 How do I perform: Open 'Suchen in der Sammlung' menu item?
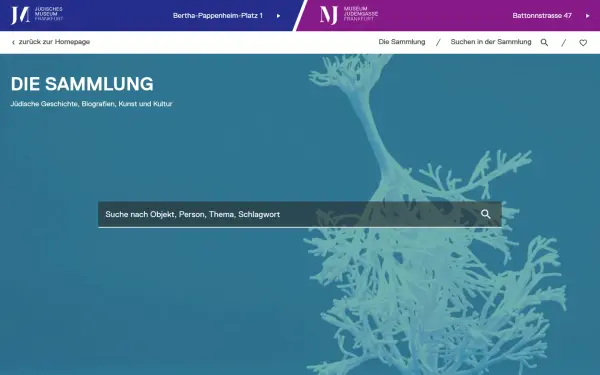[491, 42]
